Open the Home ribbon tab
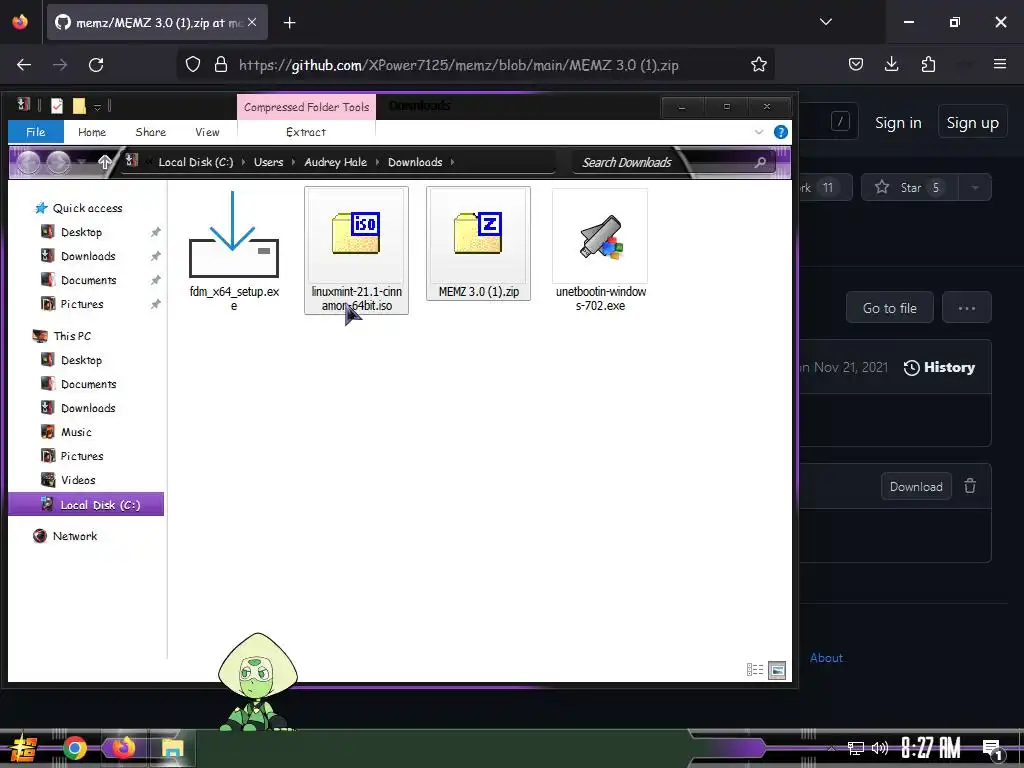The height and width of the screenshot is (768, 1024). [92, 132]
